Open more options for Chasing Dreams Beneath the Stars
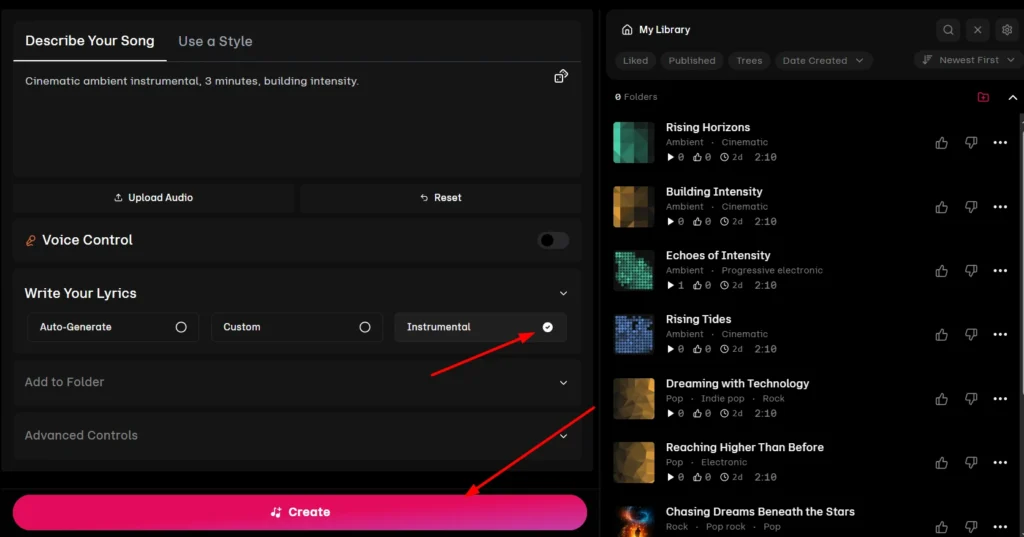The image size is (1024, 537). pyautogui.click(x=1000, y=527)
